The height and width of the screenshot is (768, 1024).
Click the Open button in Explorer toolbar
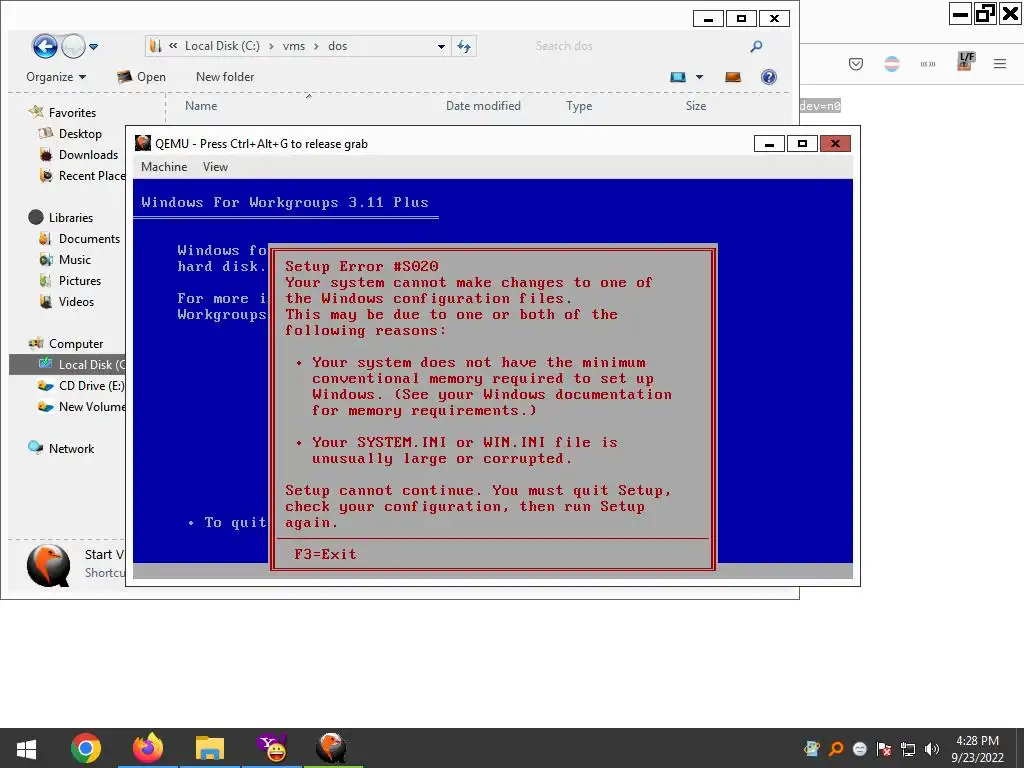click(x=141, y=77)
